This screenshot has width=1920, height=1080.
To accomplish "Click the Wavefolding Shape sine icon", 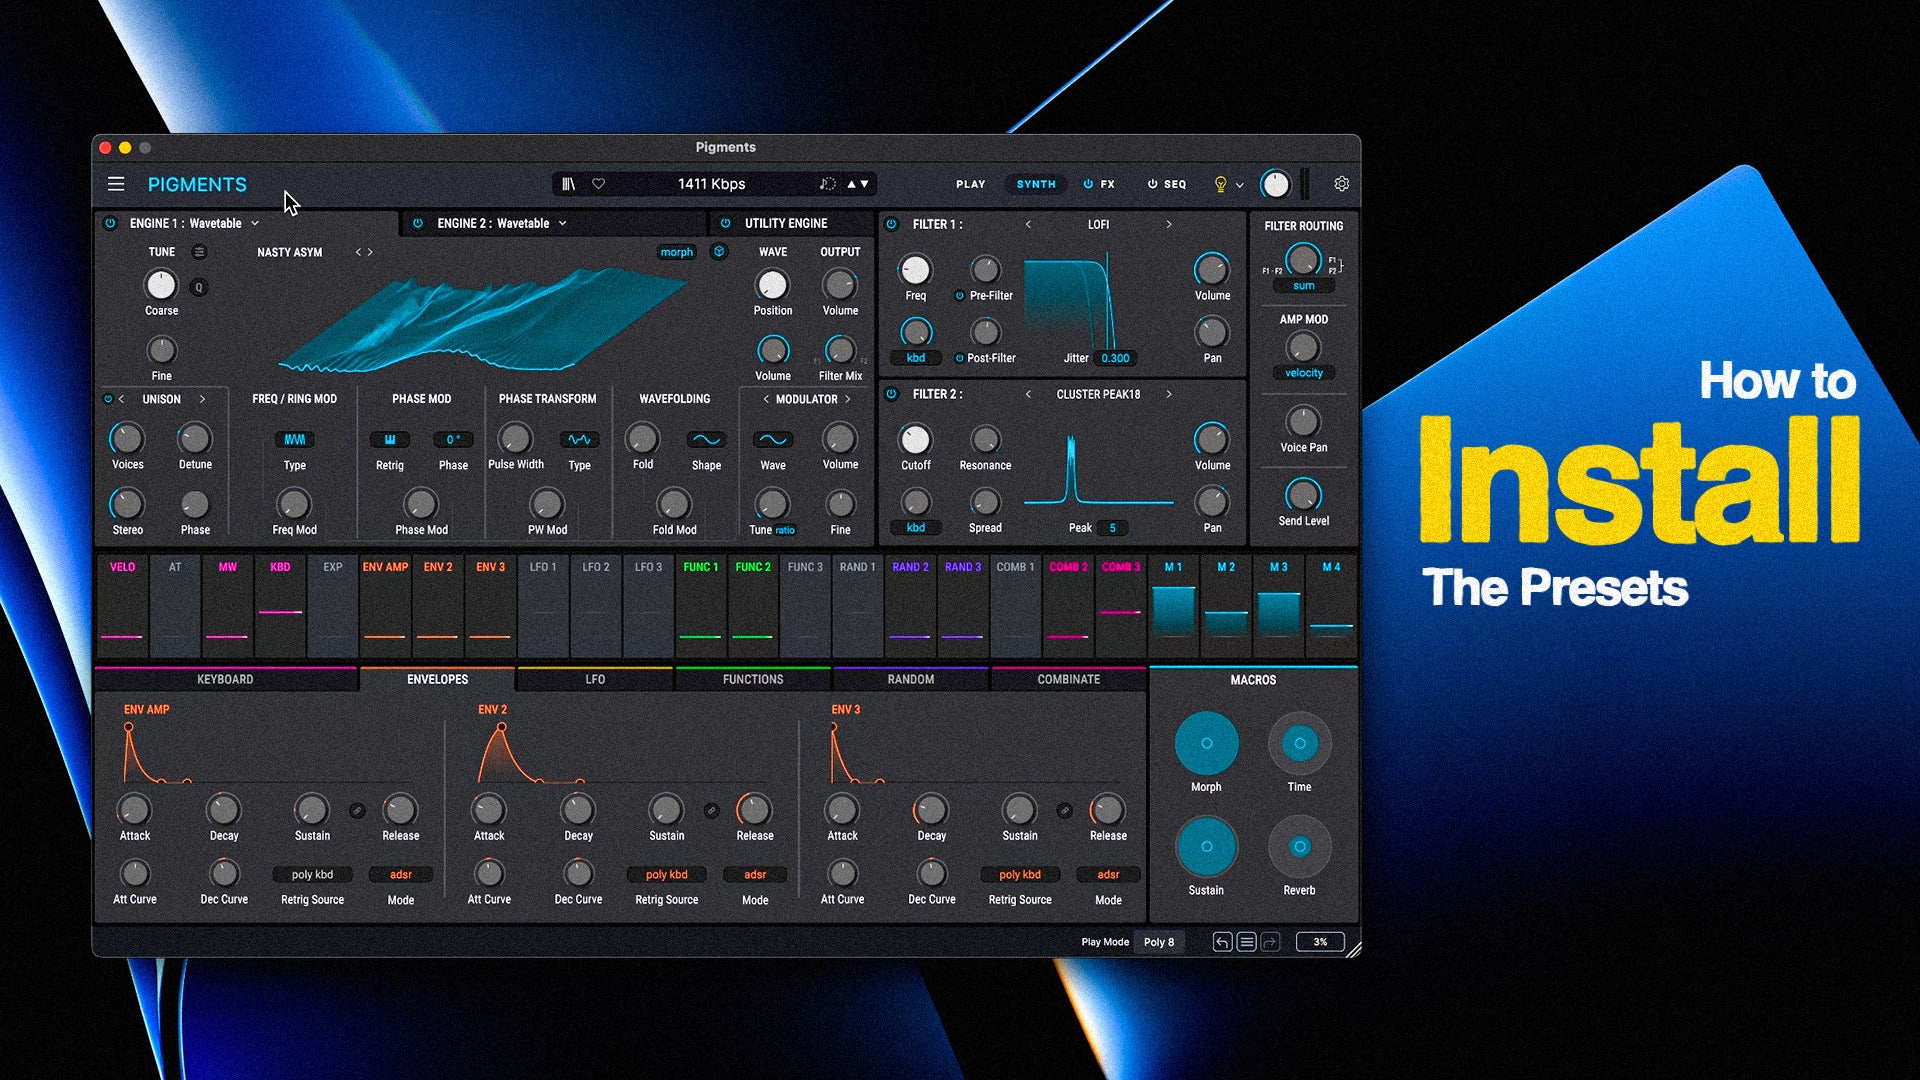I will click(x=706, y=440).
